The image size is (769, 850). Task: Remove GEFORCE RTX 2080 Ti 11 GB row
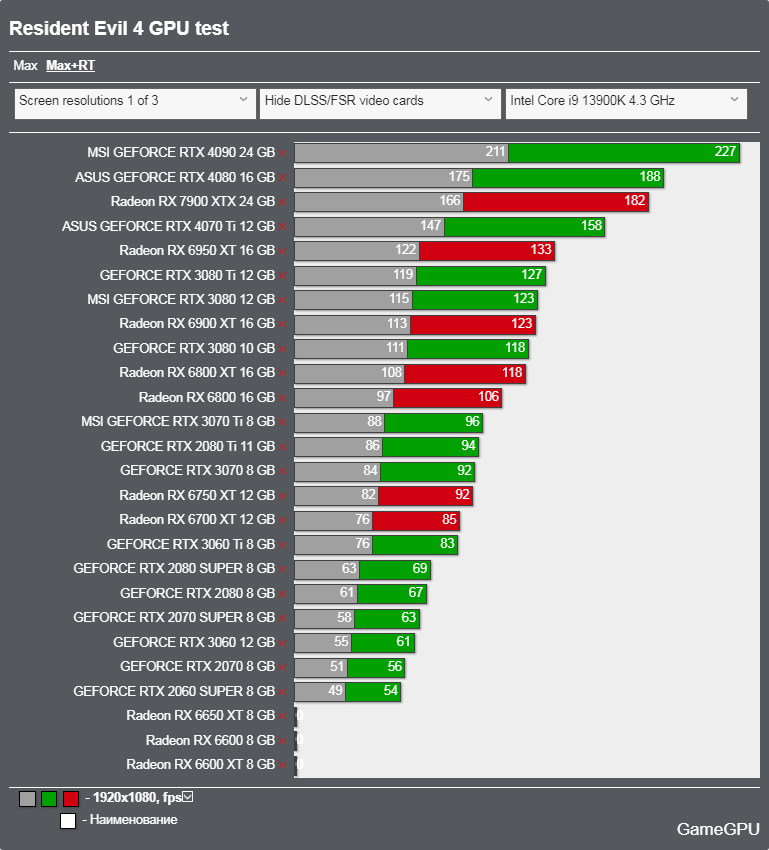click(282, 447)
